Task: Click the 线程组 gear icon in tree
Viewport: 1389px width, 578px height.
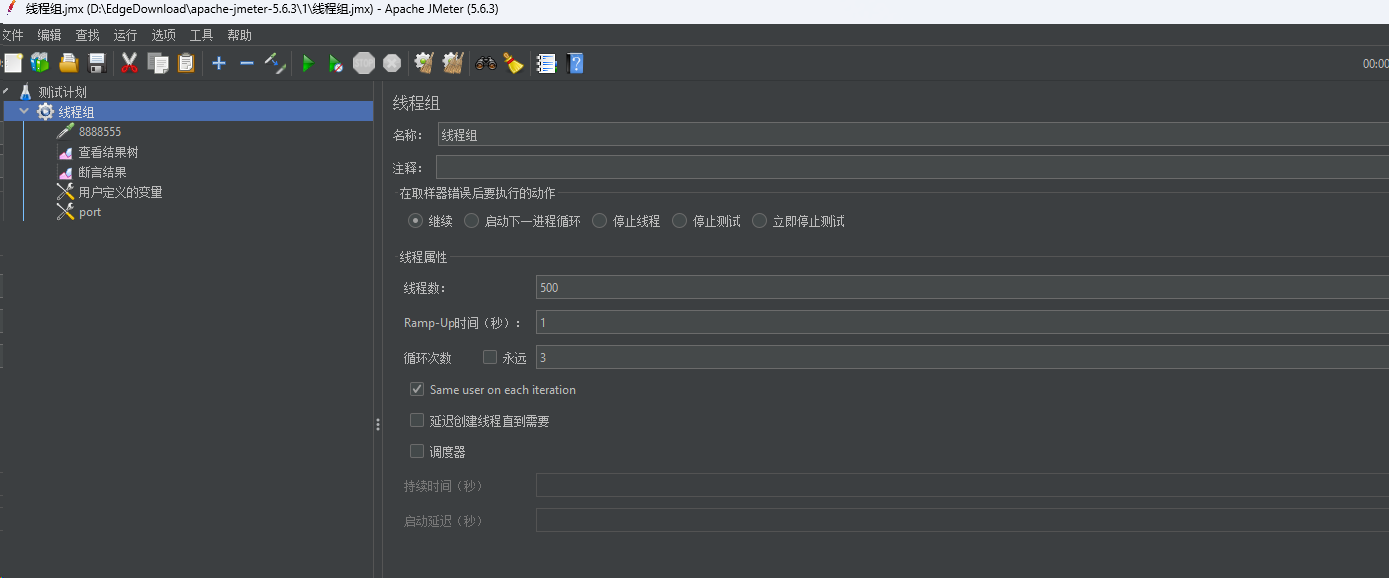Action: pos(45,112)
